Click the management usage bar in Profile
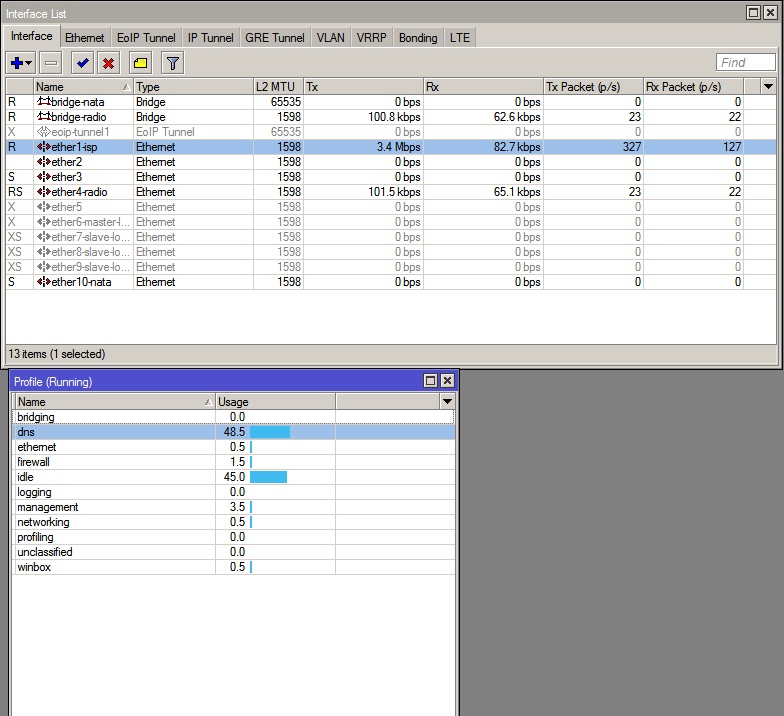The image size is (784, 716). (x=251, y=507)
